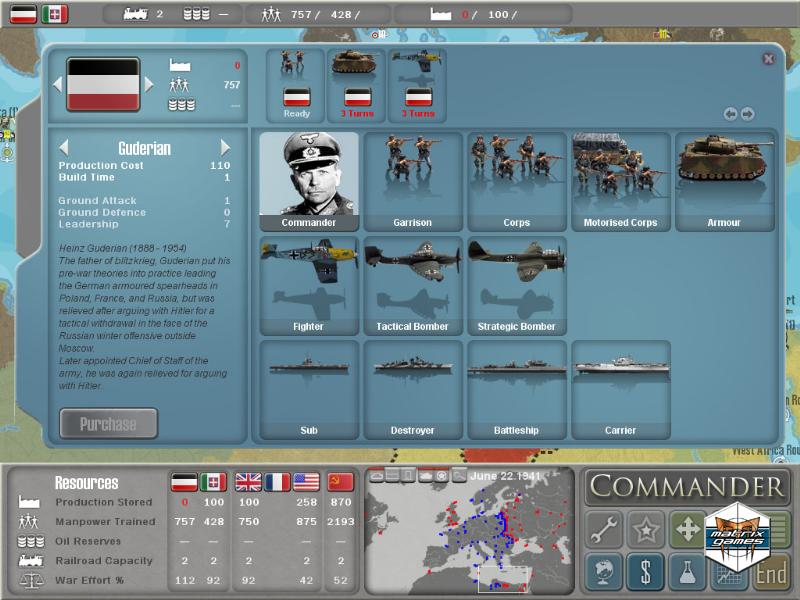Click the star button in Commander panel

pos(646,529)
